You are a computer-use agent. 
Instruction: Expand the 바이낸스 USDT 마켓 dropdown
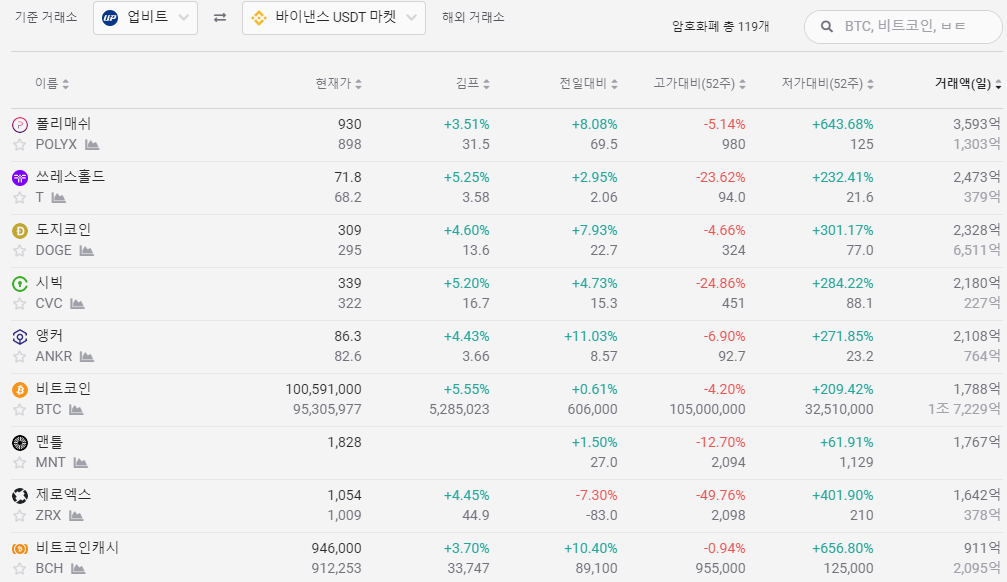(333, 18)
